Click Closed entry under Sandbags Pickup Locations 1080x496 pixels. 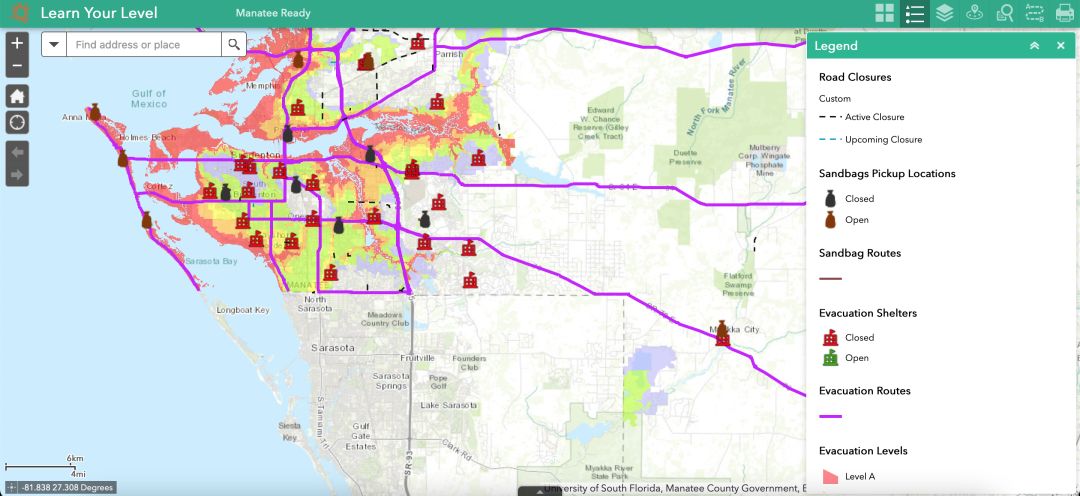tap(860, 198)
